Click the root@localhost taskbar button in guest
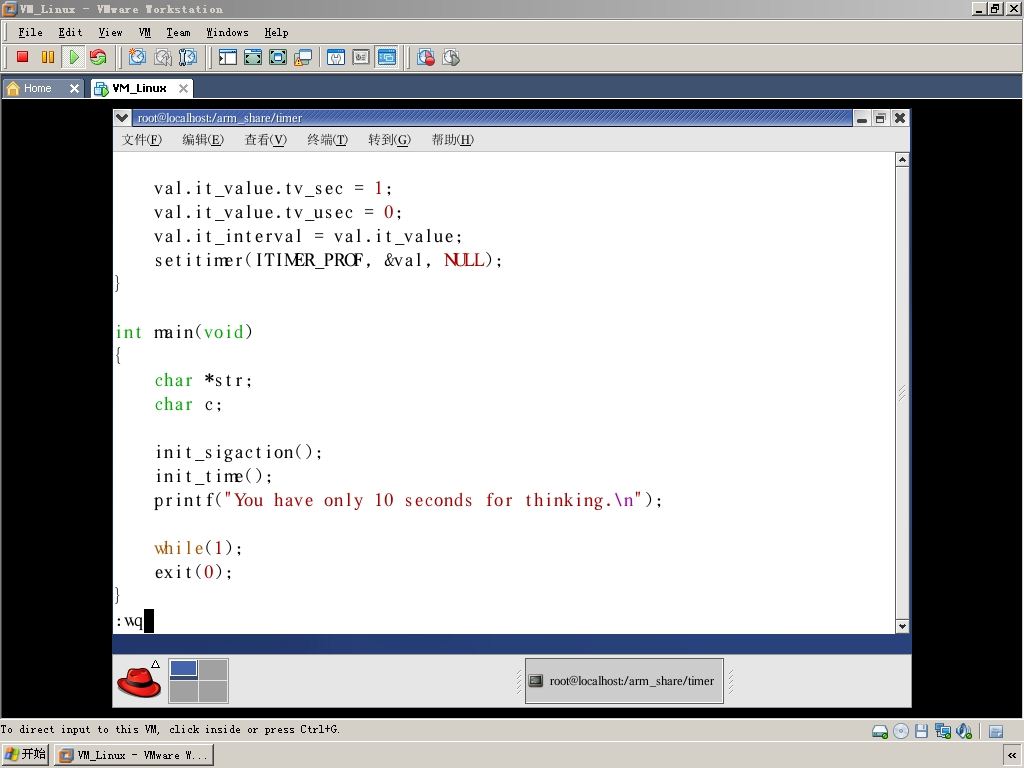Viewport: 1024px width, 768px height. tap(624, 680)
